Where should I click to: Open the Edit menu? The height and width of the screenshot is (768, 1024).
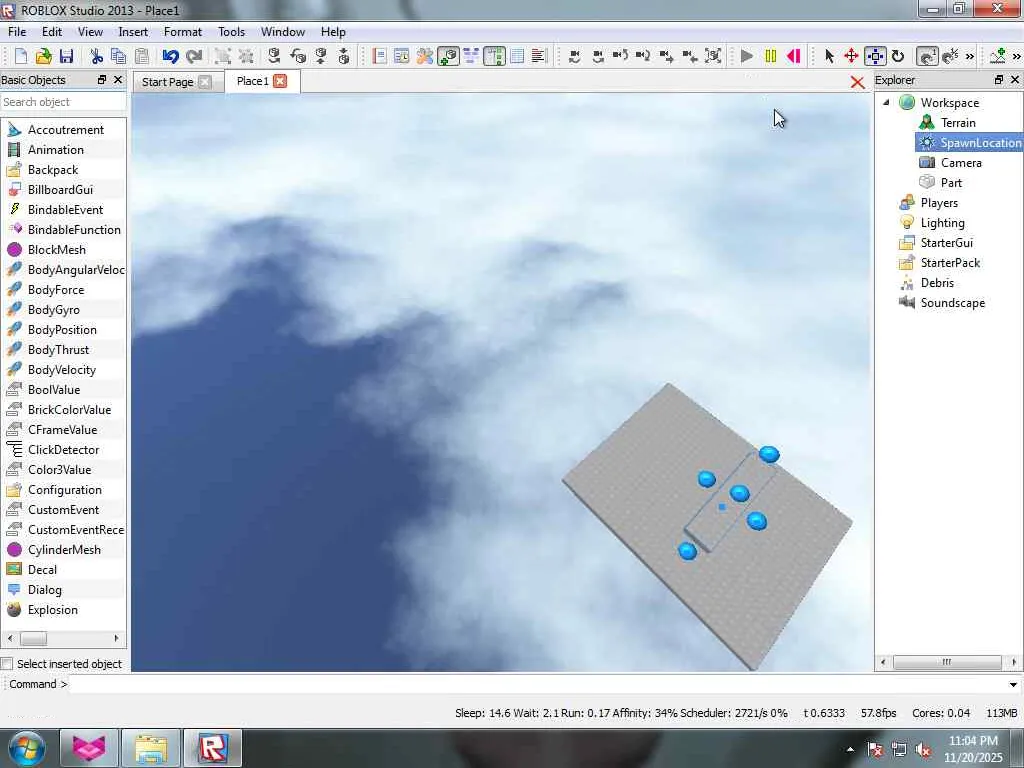52,31
